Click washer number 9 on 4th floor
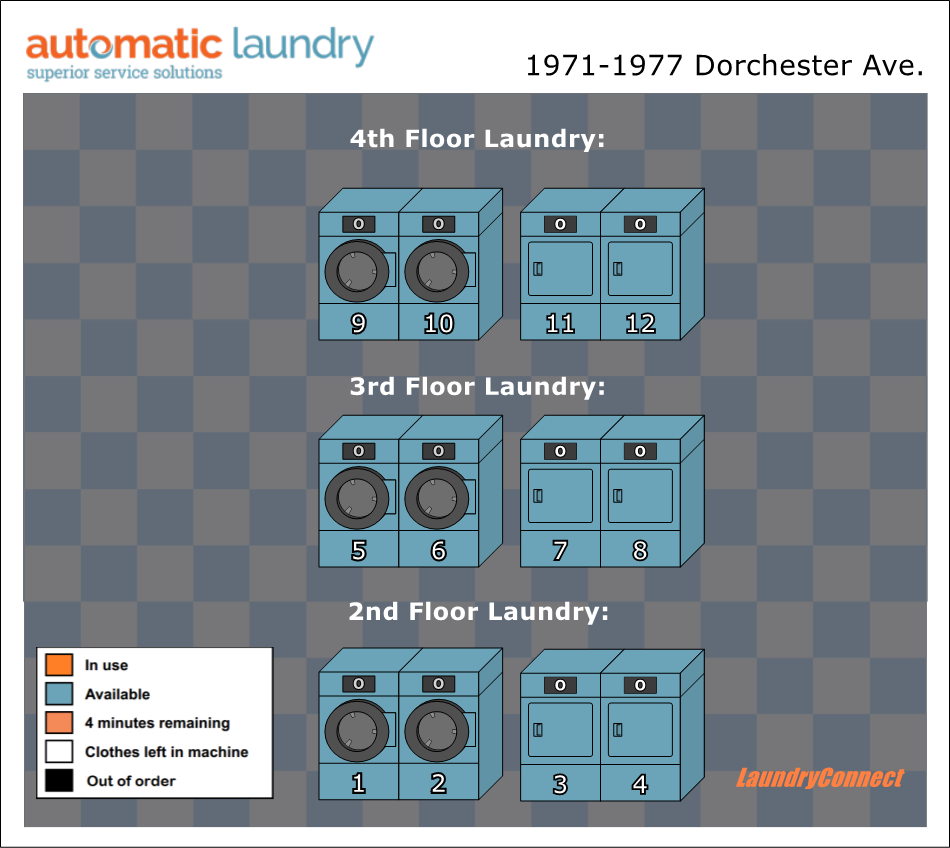The image size is (950, 848). tap(358, 275)
